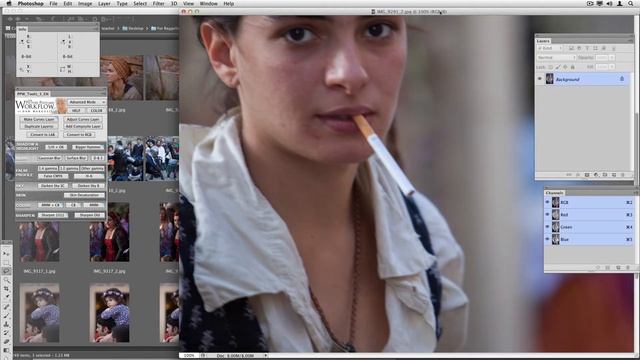Open Fill dropdown arrow in Layers
Viewport: 640px width, 360px height.
point(612,67)
